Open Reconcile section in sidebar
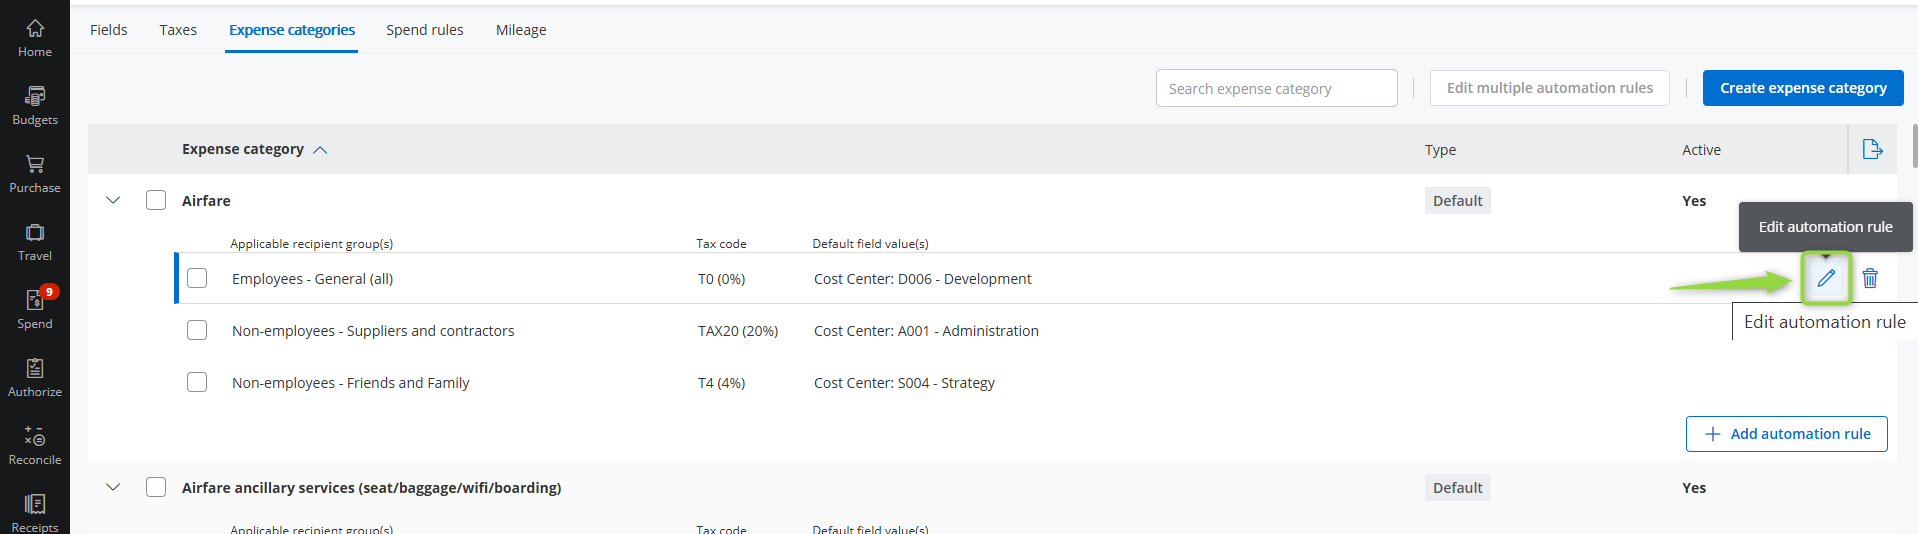Screen dimensions: 1918x534 coord(35,446)
